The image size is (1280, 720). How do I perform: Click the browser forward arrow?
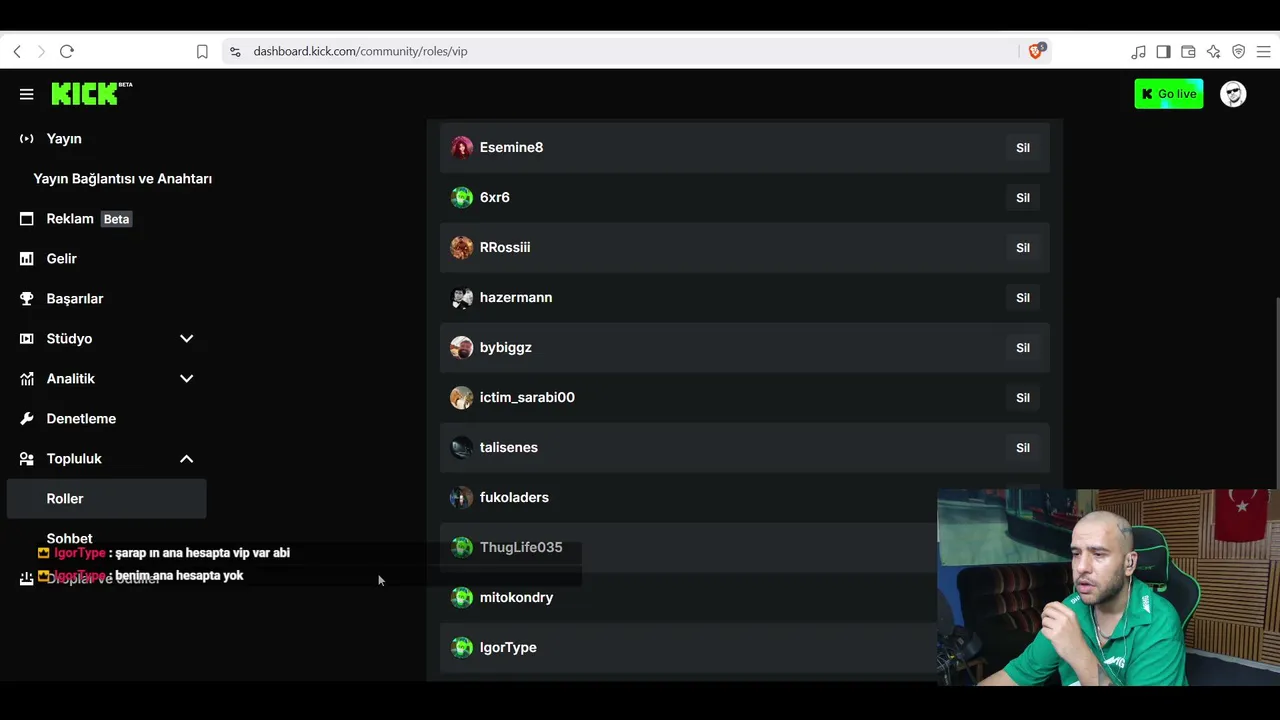(41, 51)
